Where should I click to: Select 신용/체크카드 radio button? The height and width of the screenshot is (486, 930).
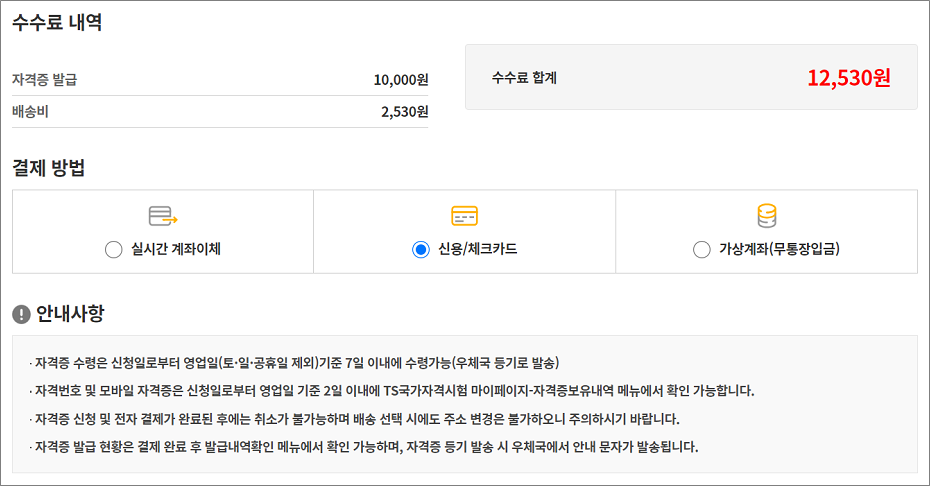click(x=421, y=250)
